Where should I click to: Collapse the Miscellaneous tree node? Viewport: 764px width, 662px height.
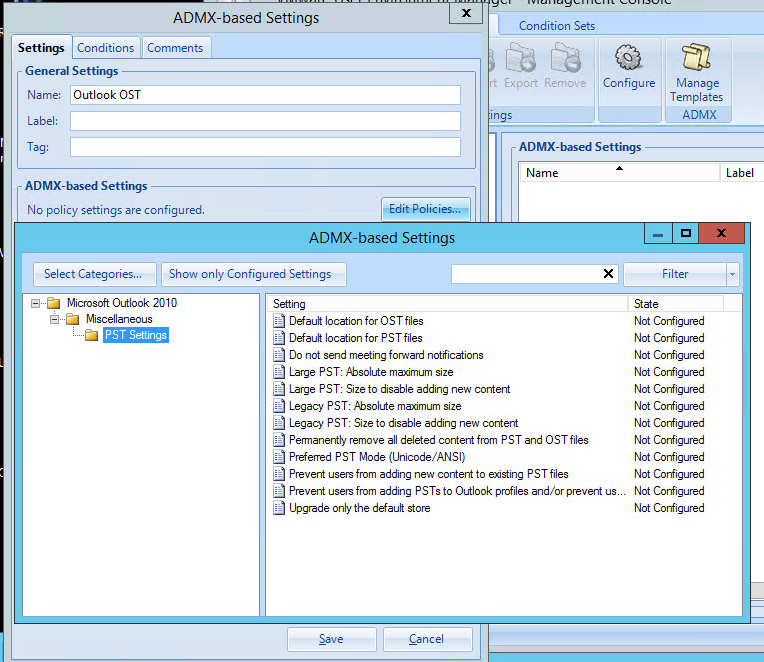(54, 320)
